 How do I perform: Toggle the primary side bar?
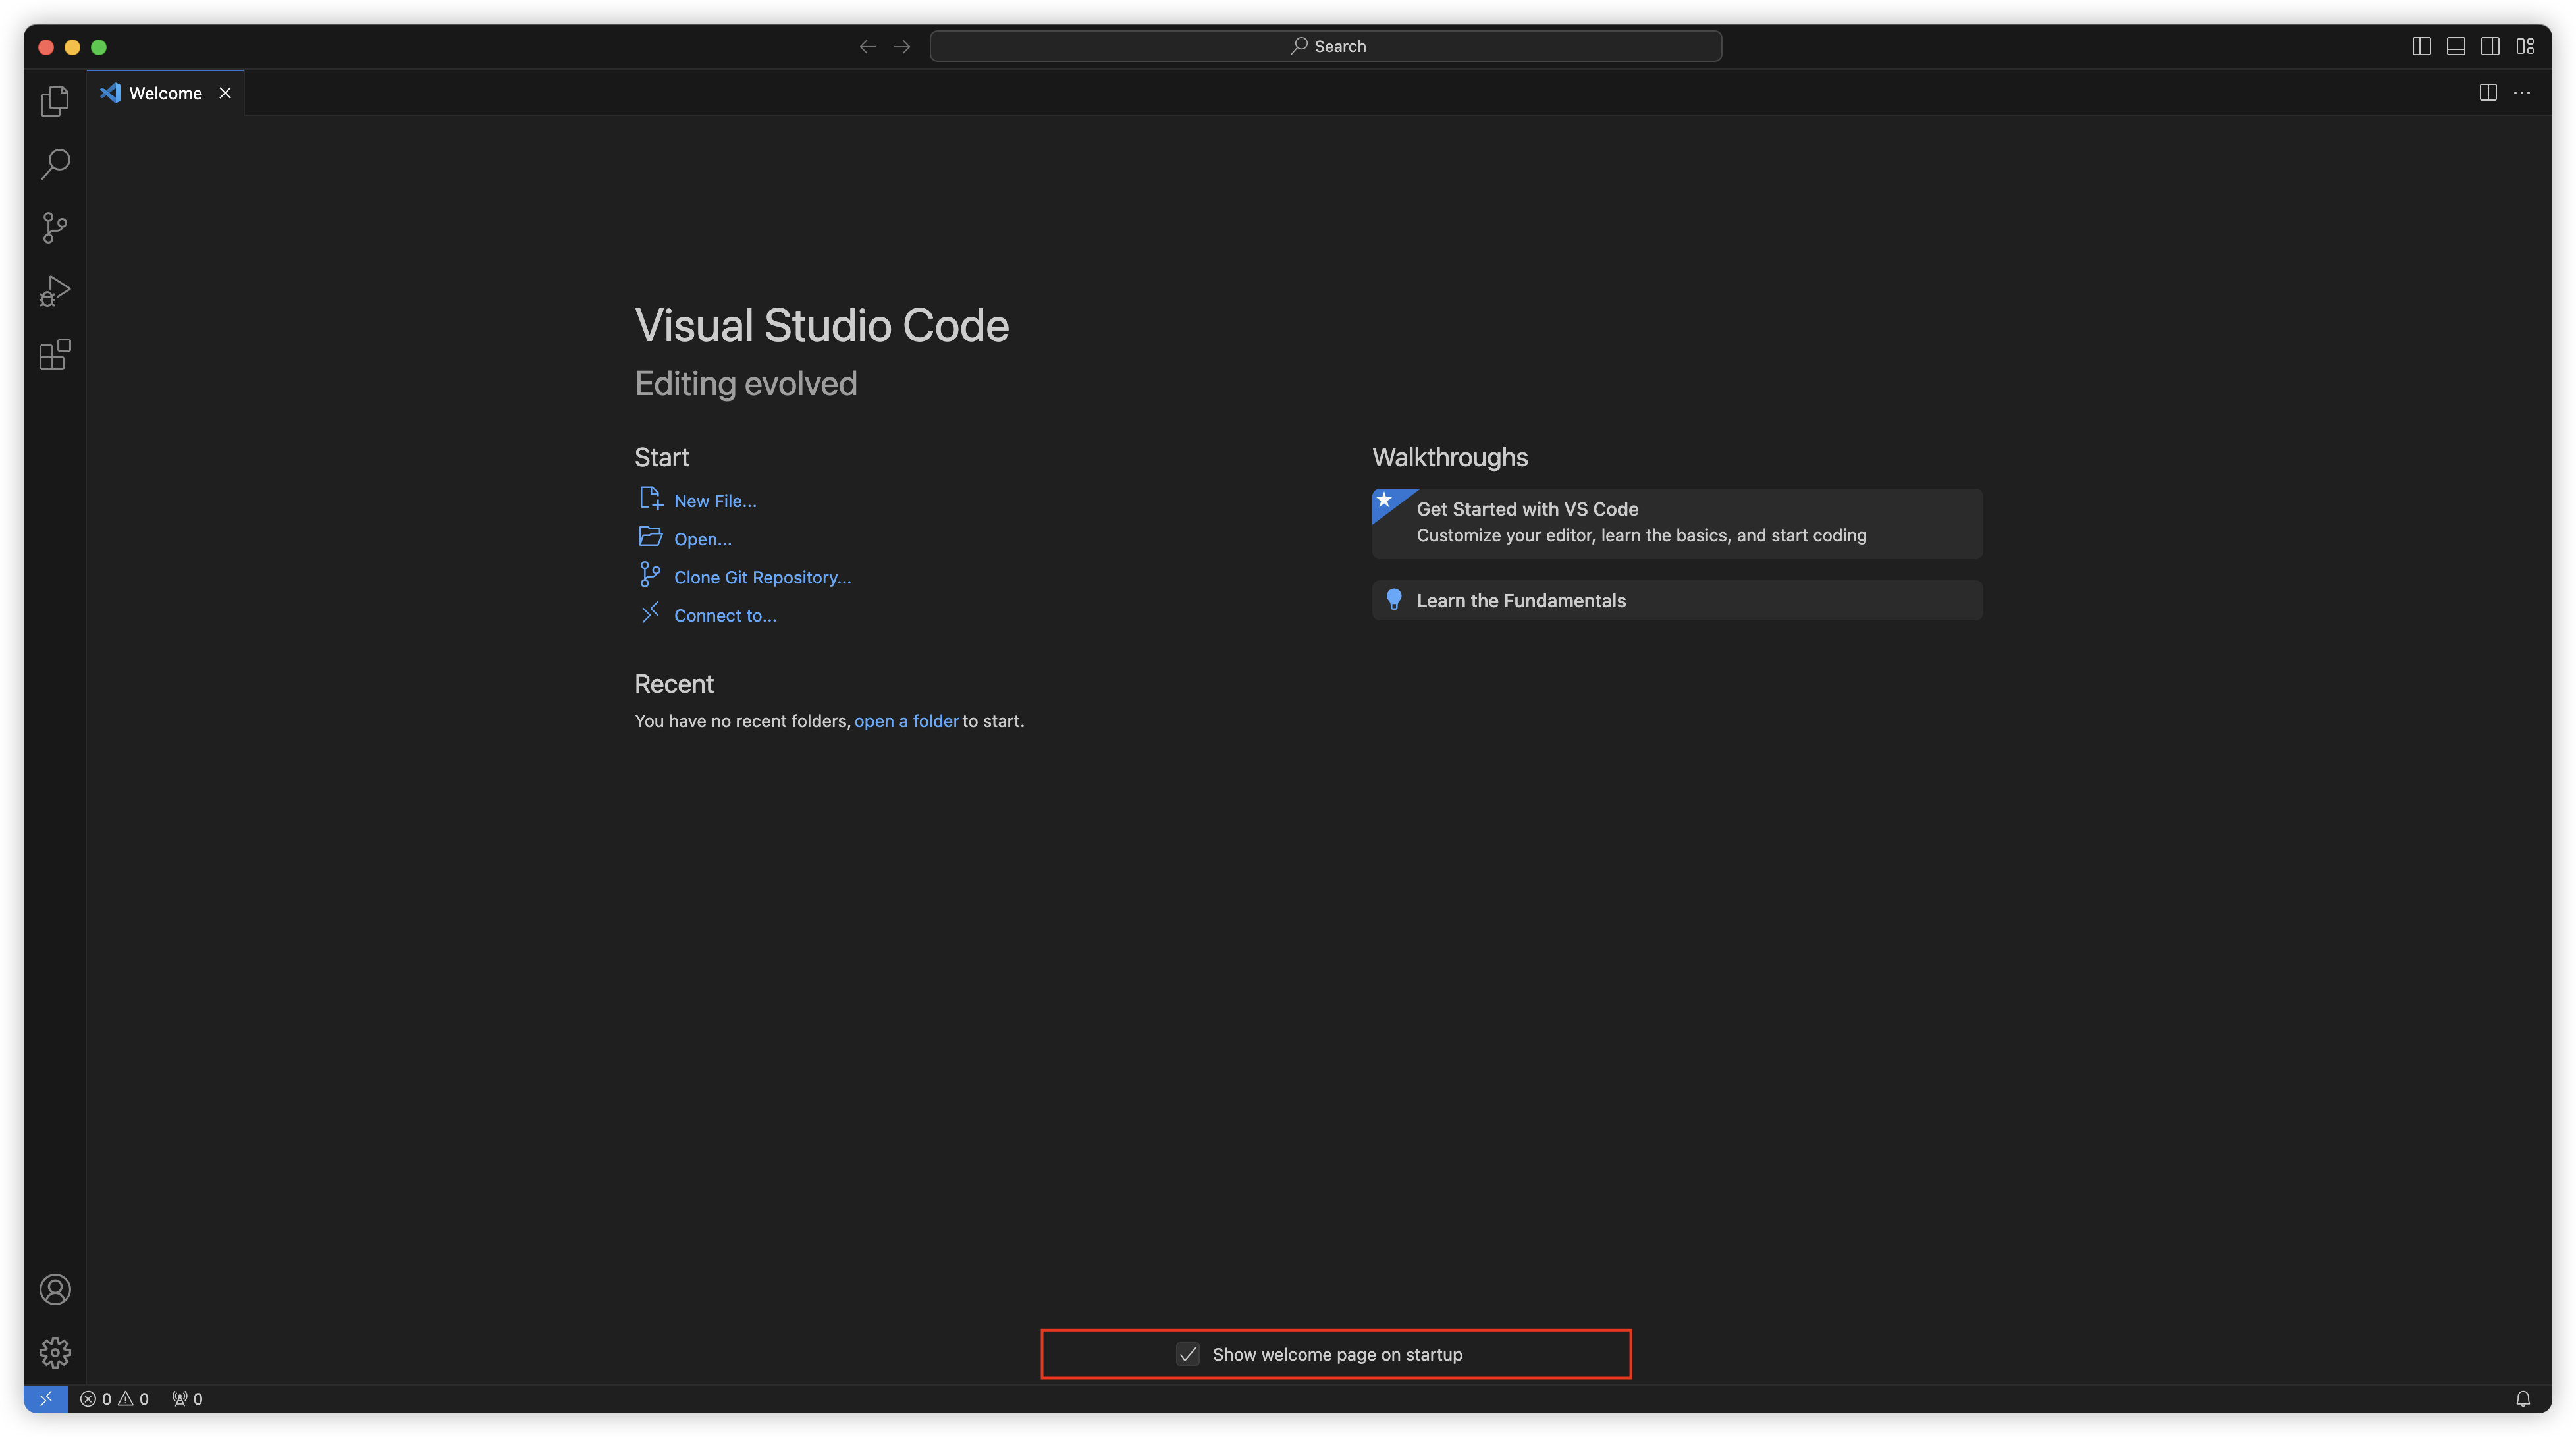point(2421,46)
